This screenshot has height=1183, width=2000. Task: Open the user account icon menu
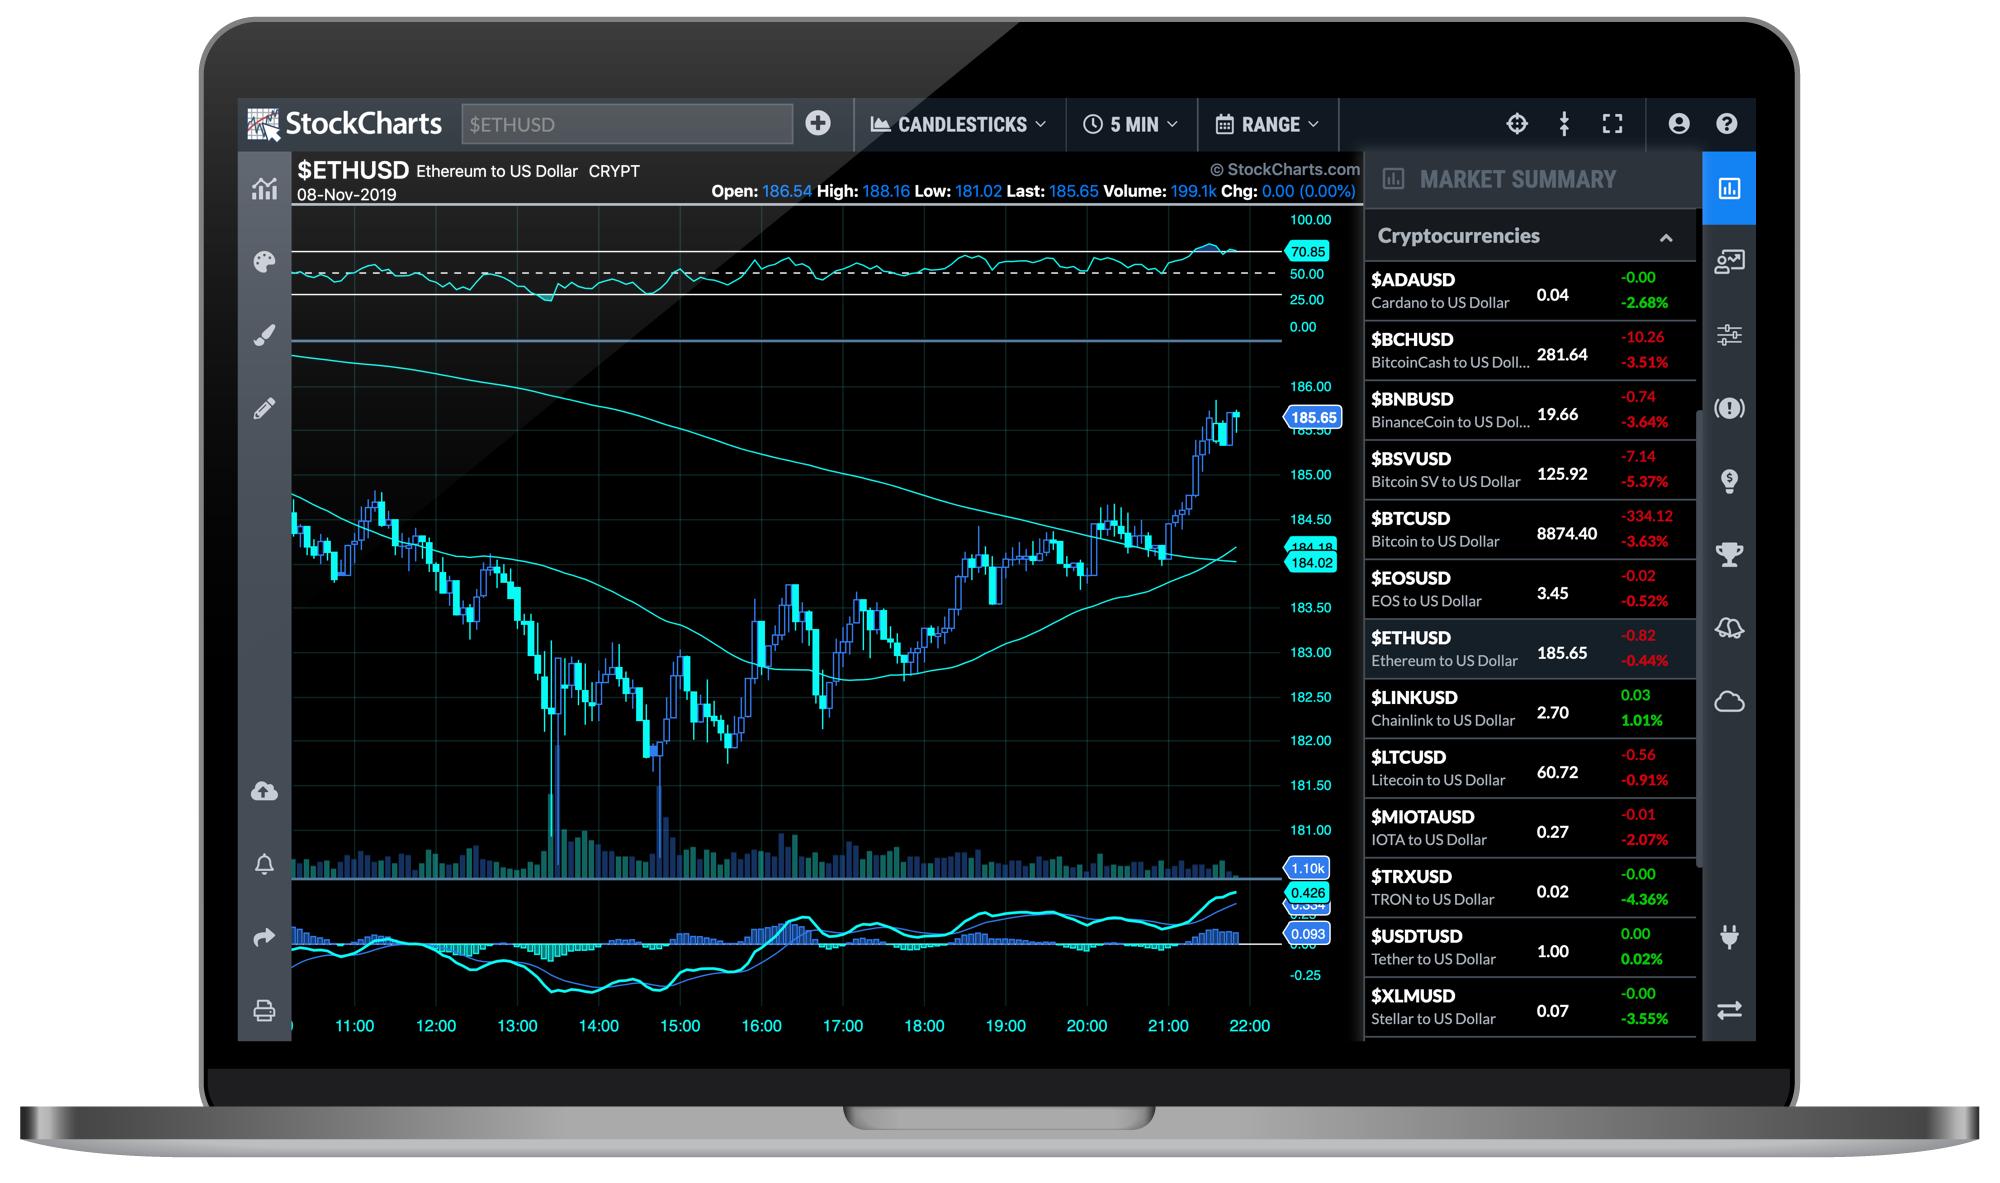1679,123
